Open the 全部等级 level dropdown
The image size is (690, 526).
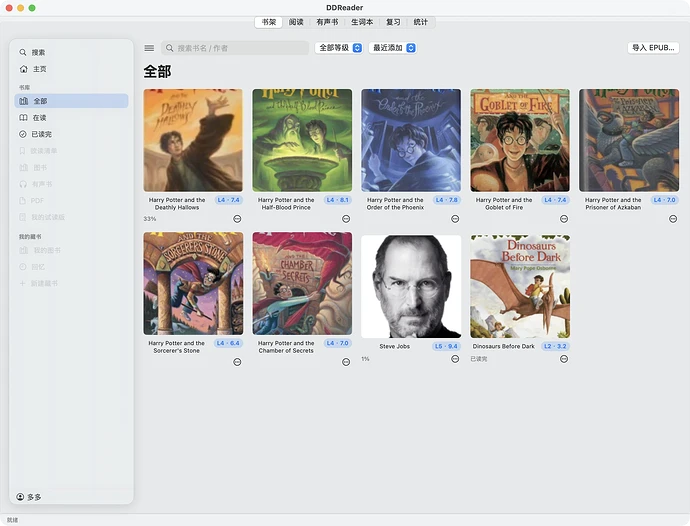tap(339, 48)
